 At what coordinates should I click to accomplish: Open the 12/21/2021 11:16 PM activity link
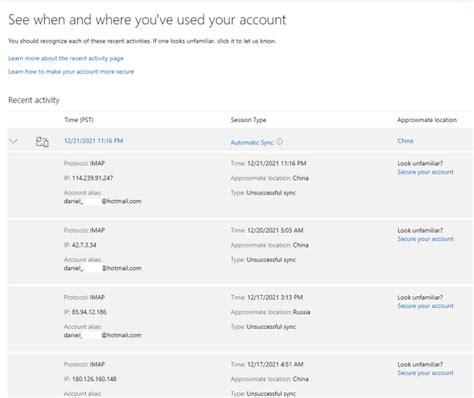(x=93, y=141)
